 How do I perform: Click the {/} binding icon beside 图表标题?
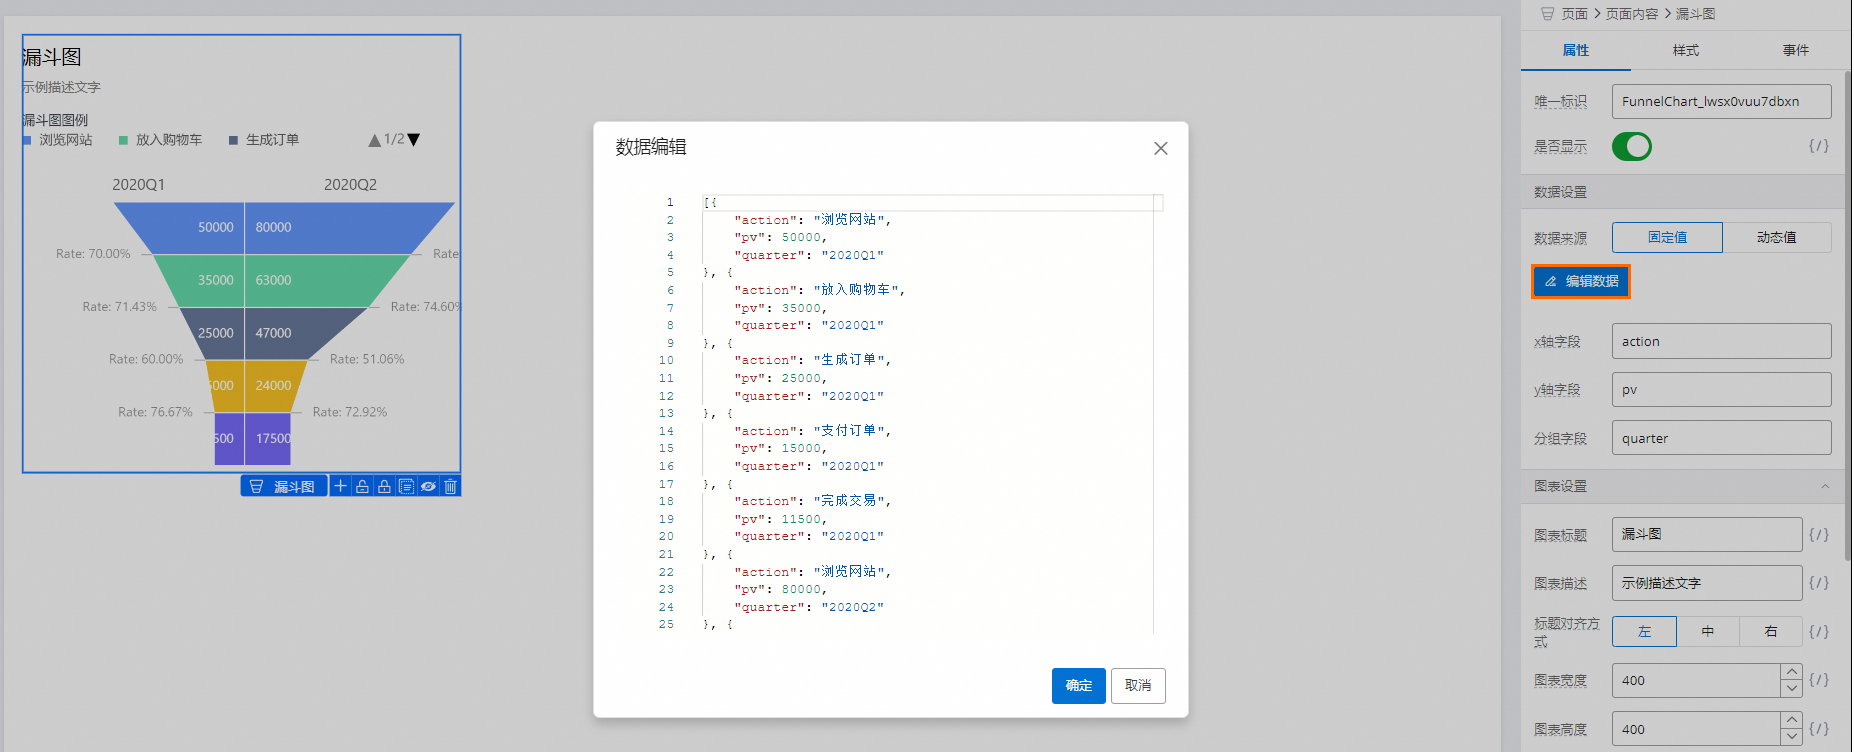tap(1818, 535)
